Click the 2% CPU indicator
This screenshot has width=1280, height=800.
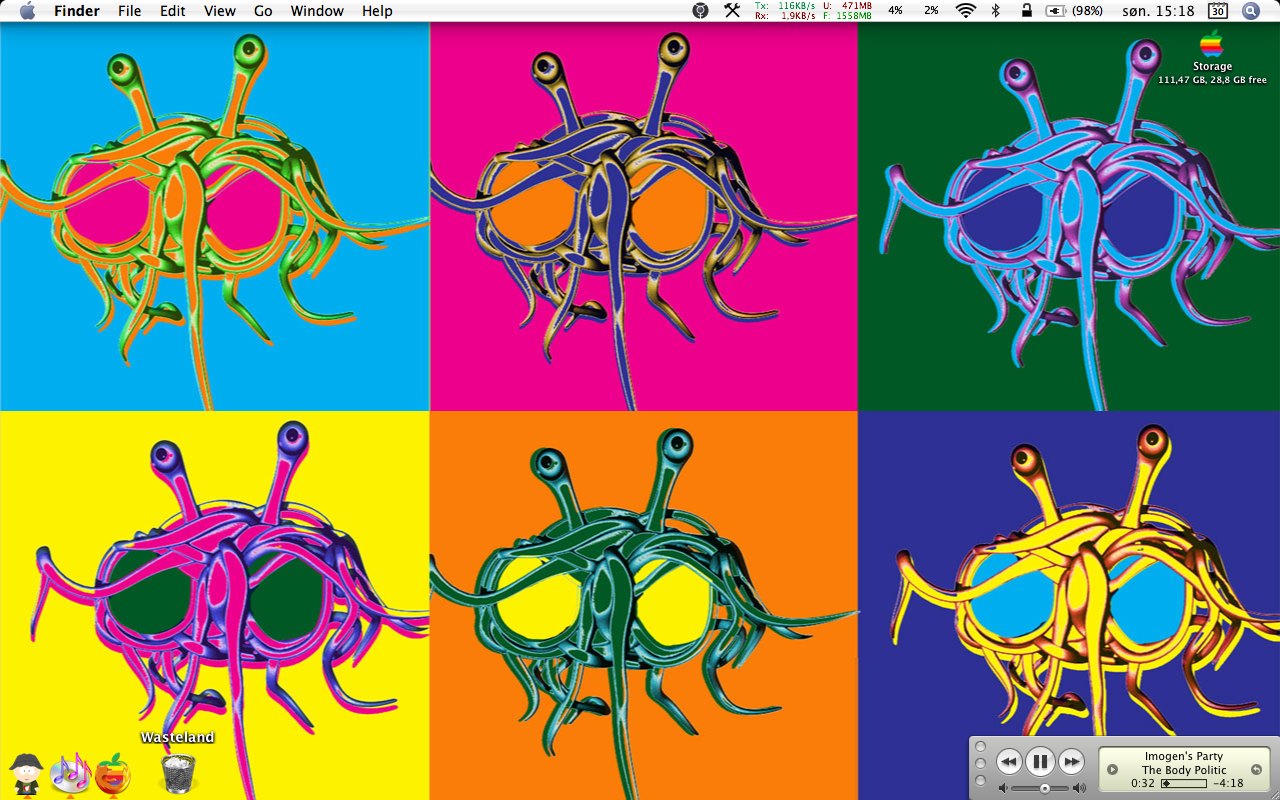click(x=931, y=11)
